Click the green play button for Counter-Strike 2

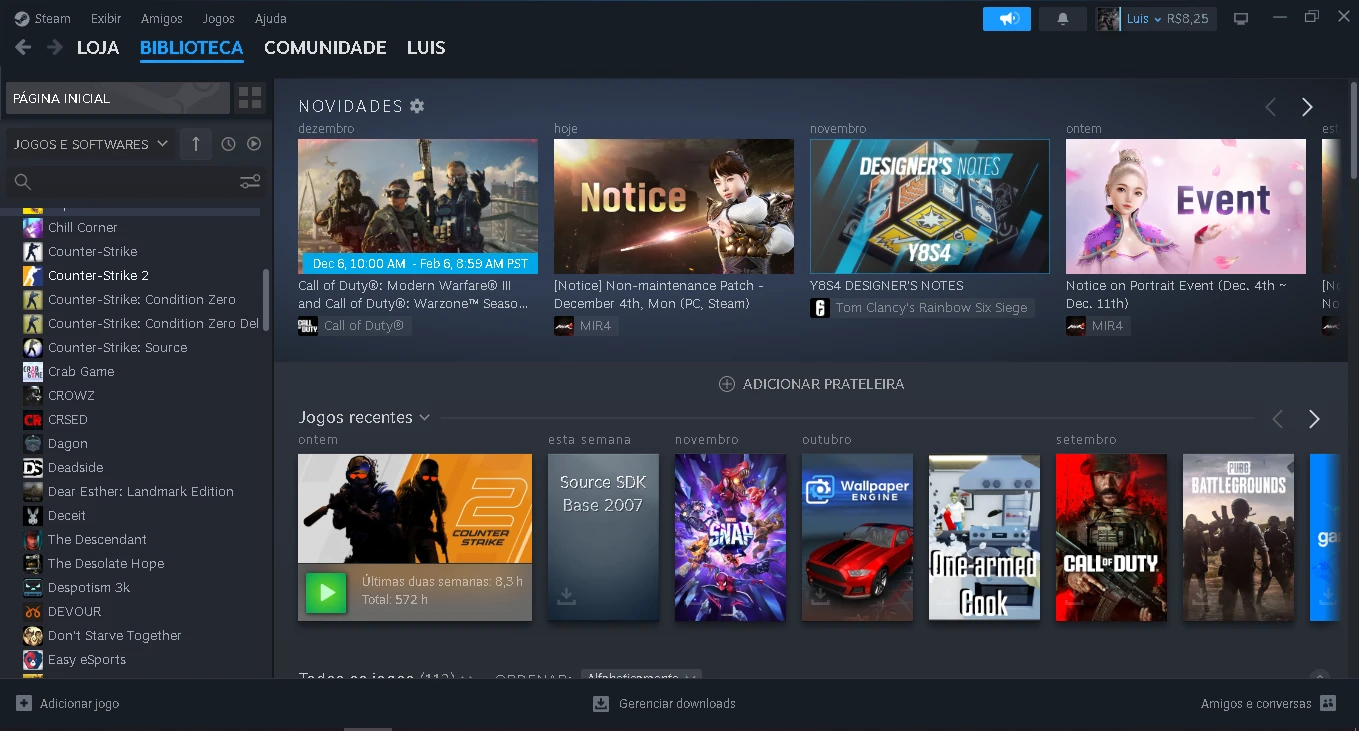click(x=326, y=593)
